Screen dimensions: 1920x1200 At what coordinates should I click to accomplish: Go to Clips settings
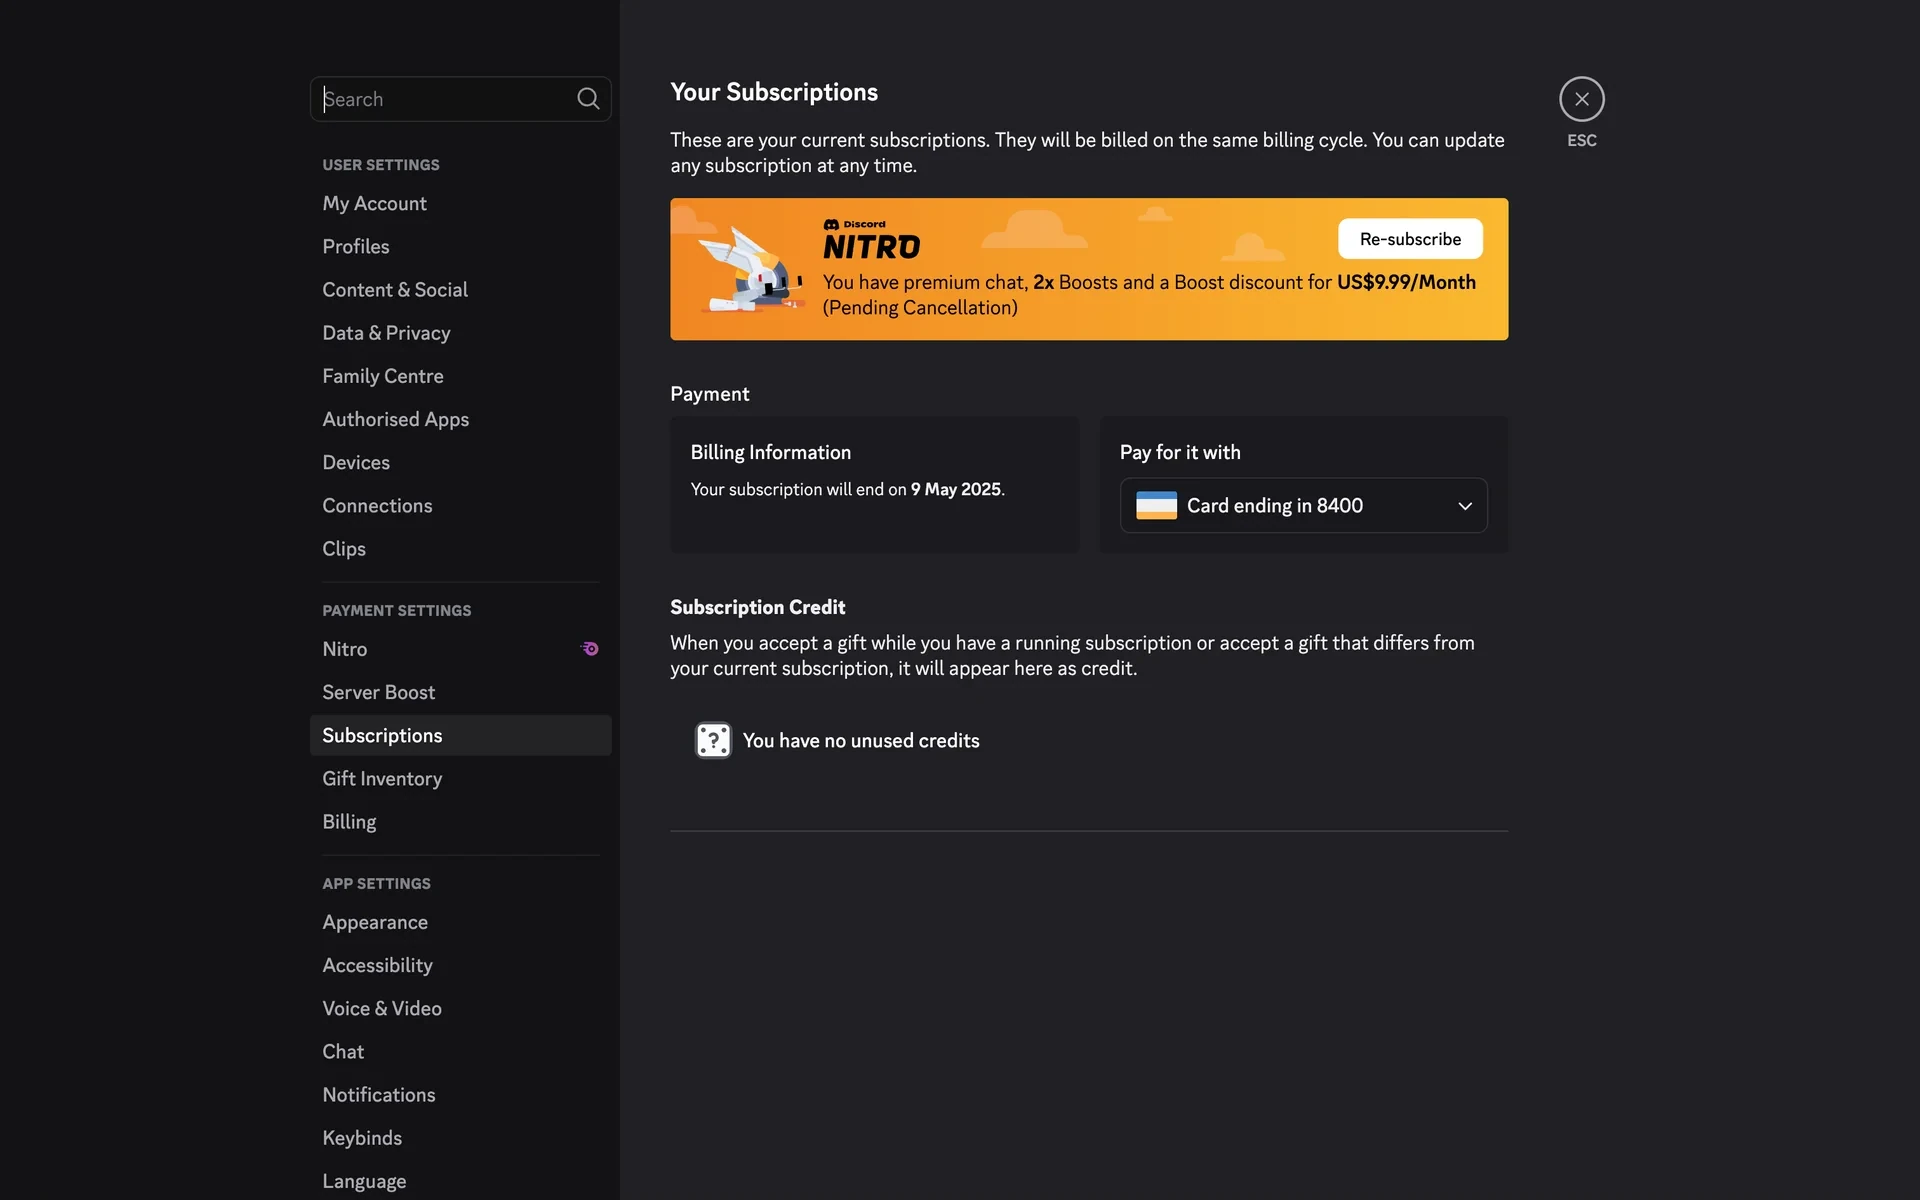pos(460,549)
